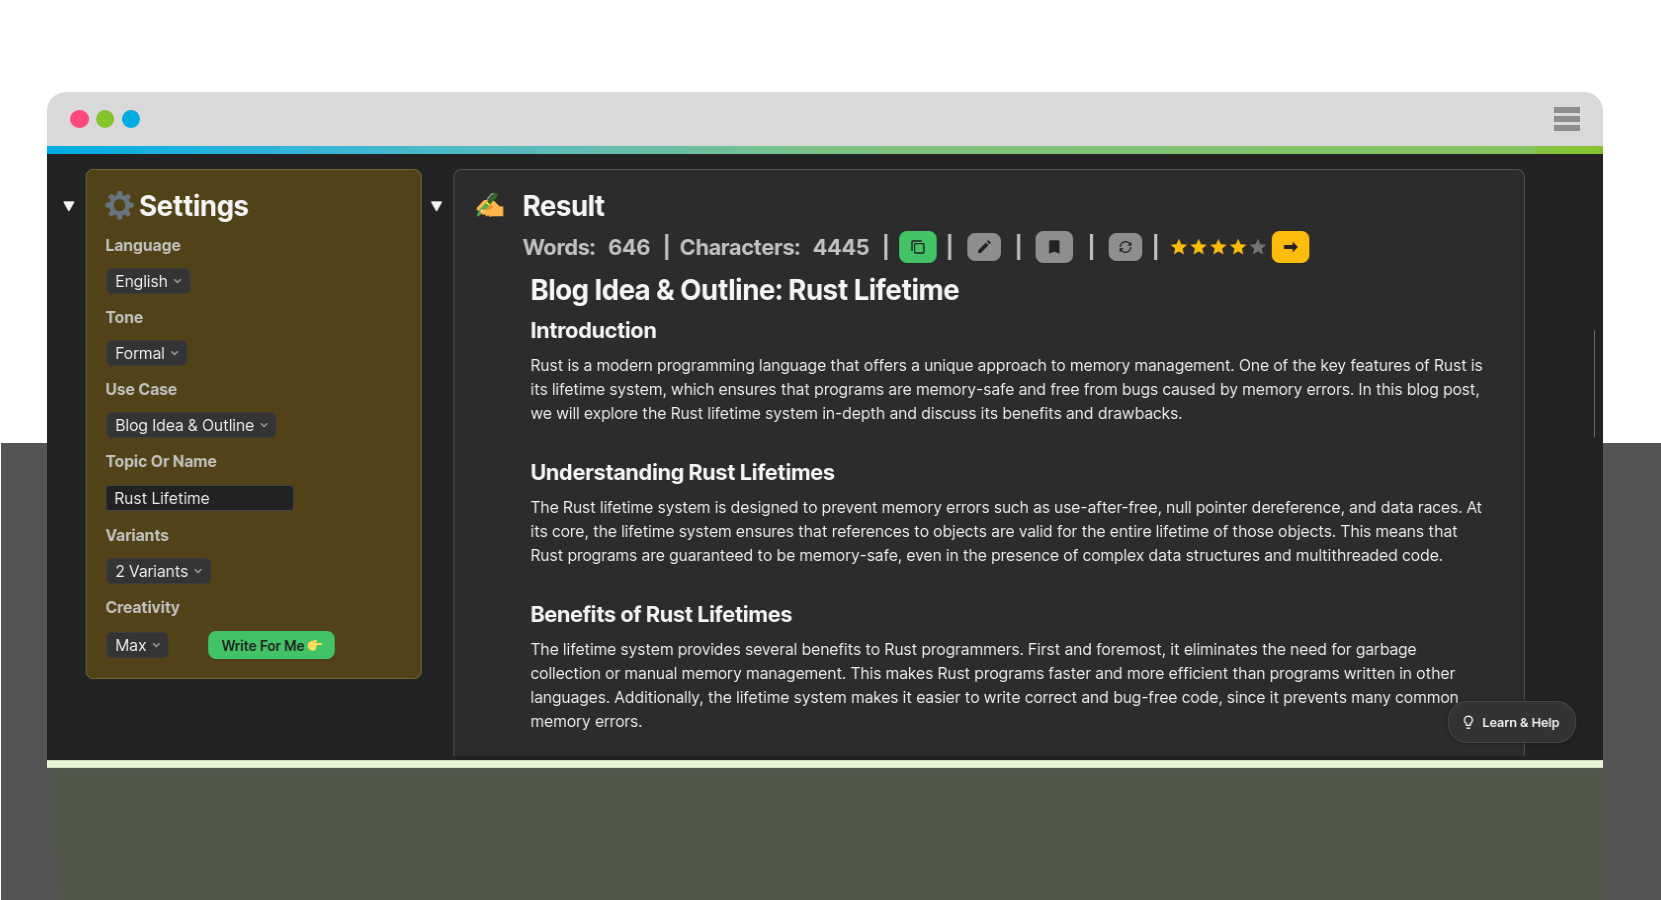
Task: Collapse the Result panel triangle
Action: [x=437, y=206]
